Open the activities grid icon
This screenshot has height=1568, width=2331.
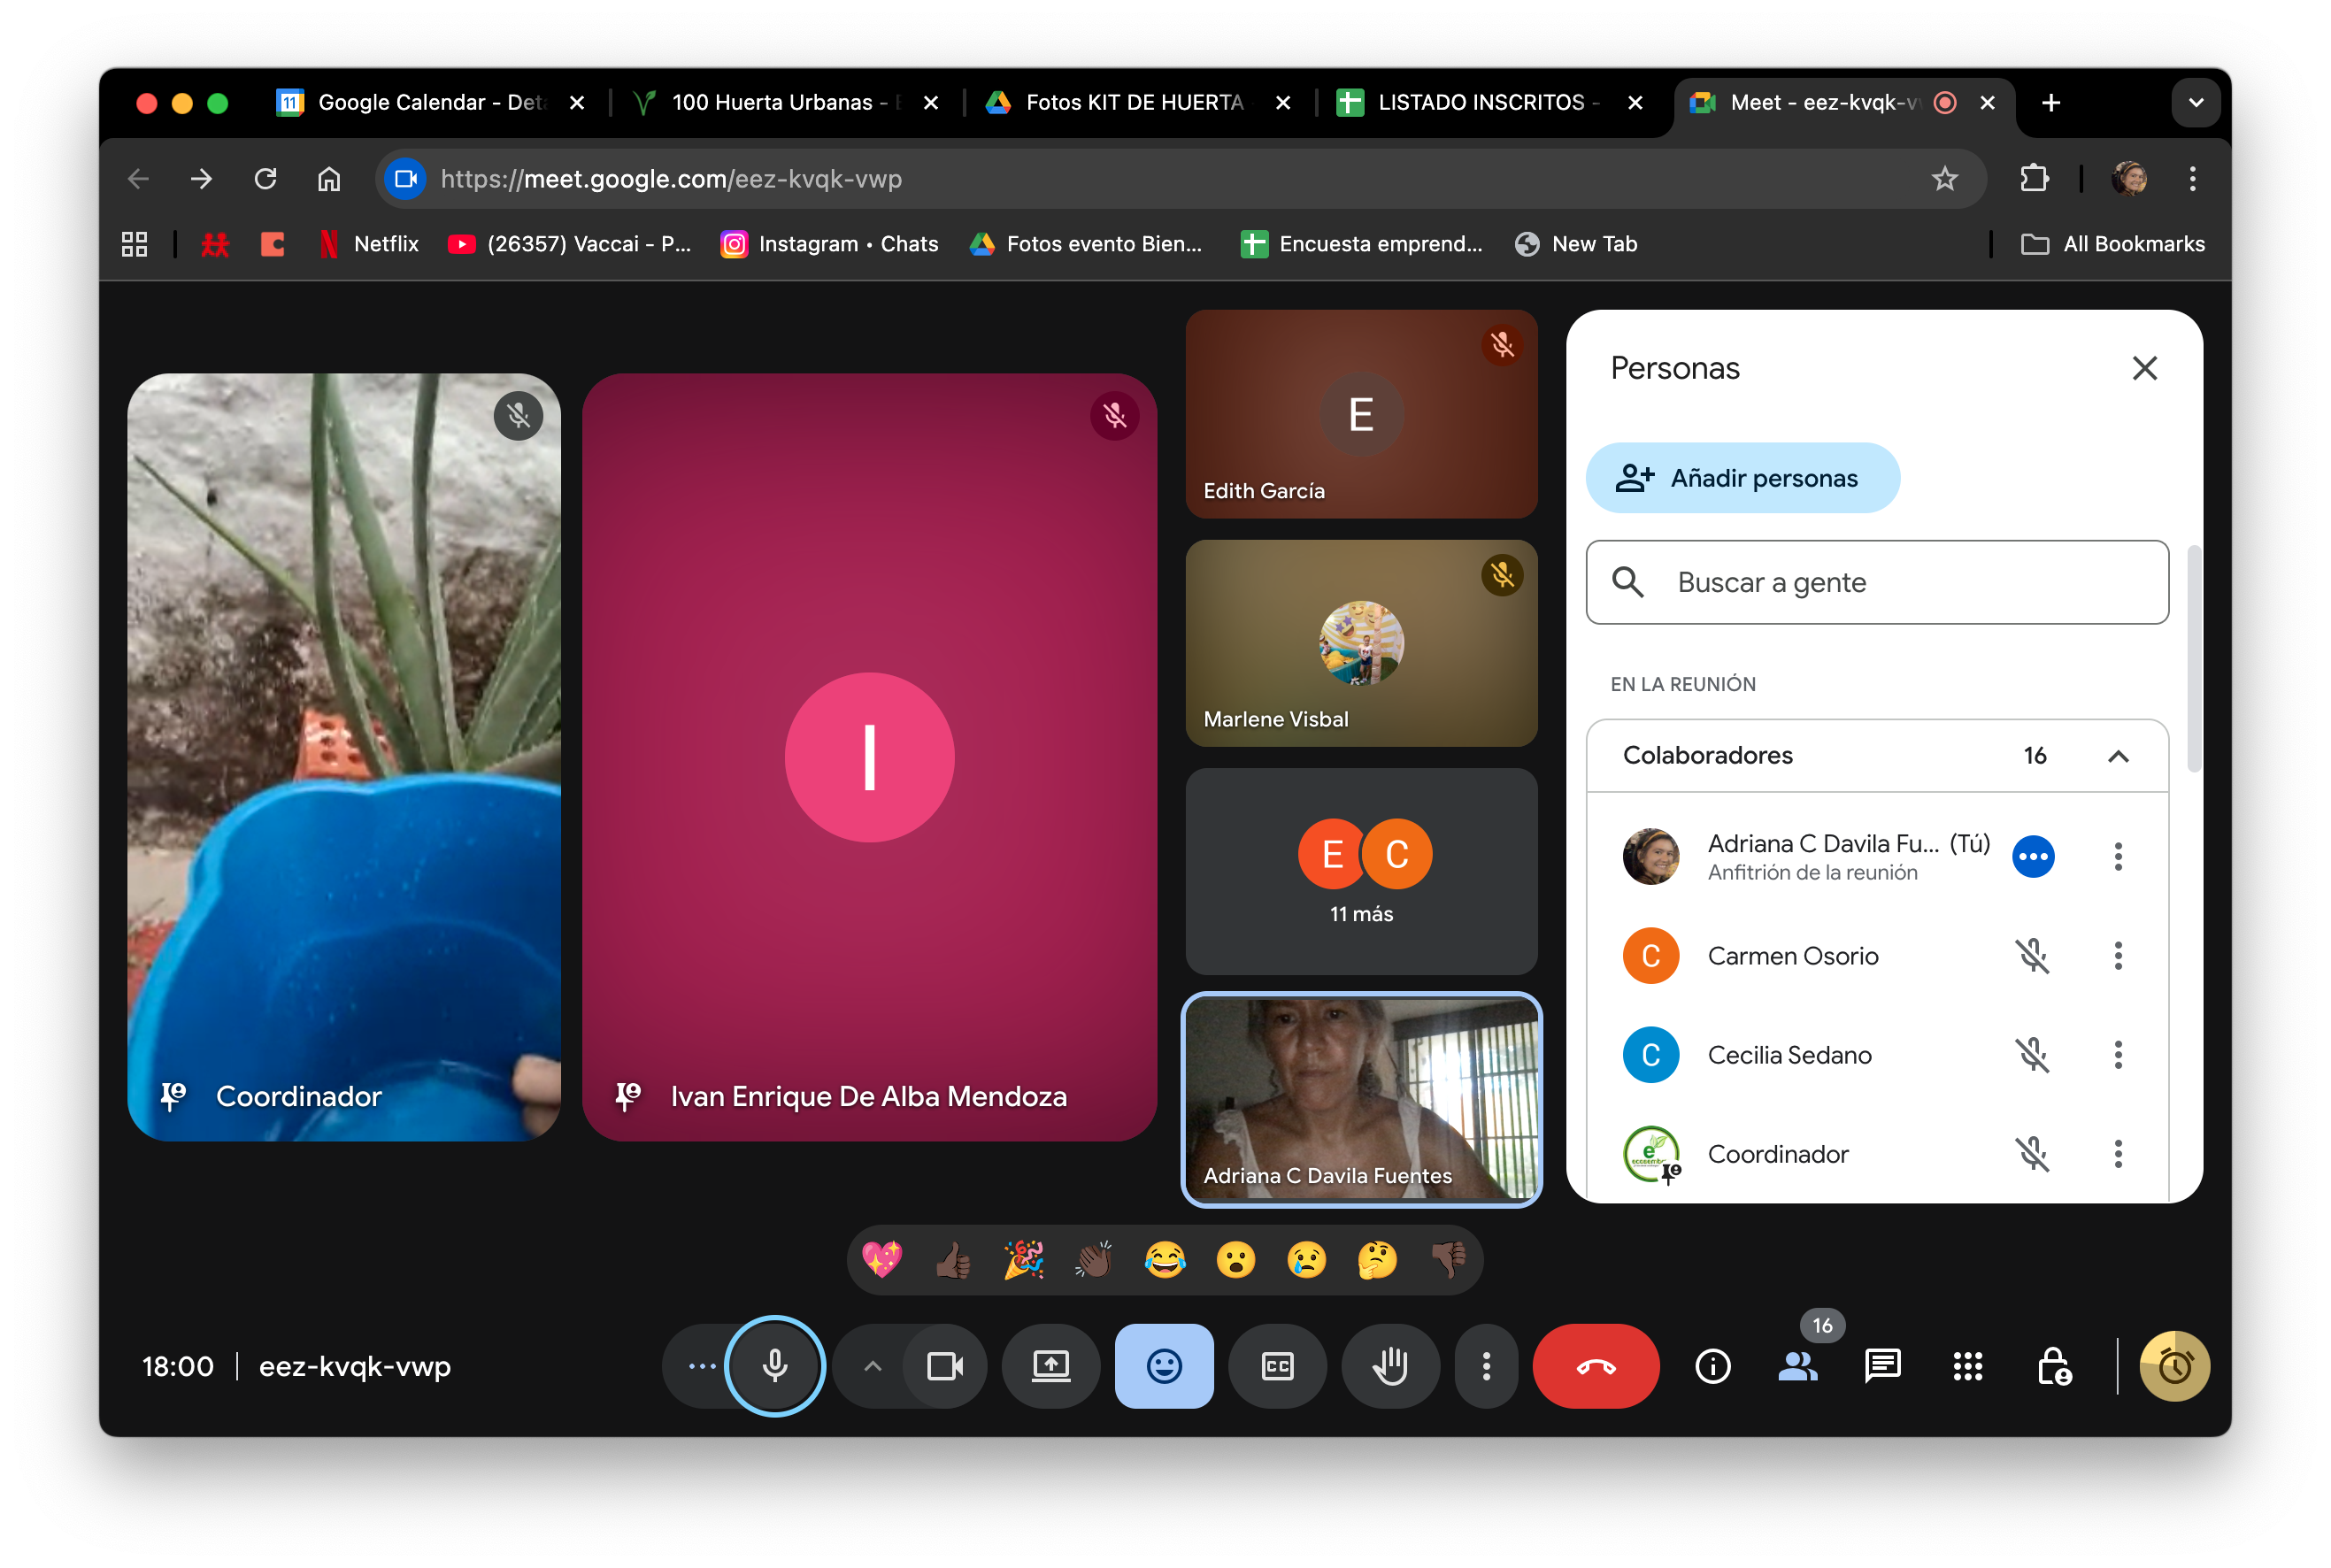coord(1967,1366)
